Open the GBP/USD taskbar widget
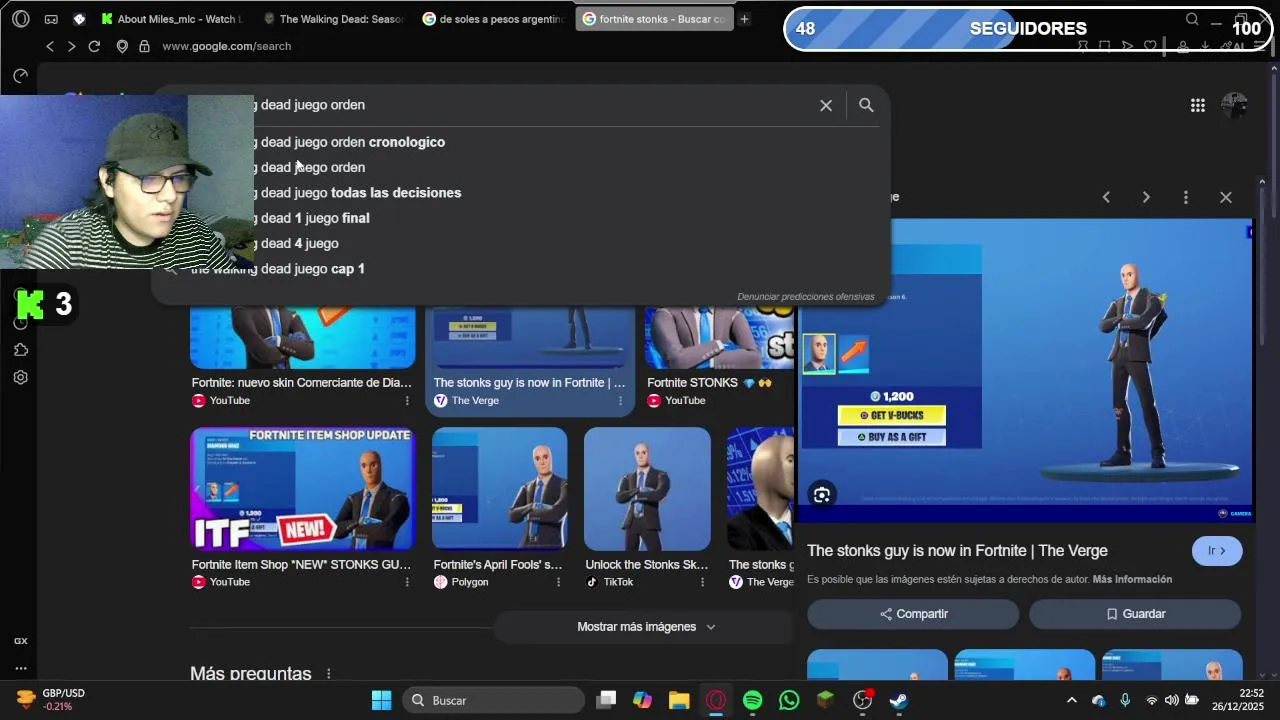 [52, 700]
